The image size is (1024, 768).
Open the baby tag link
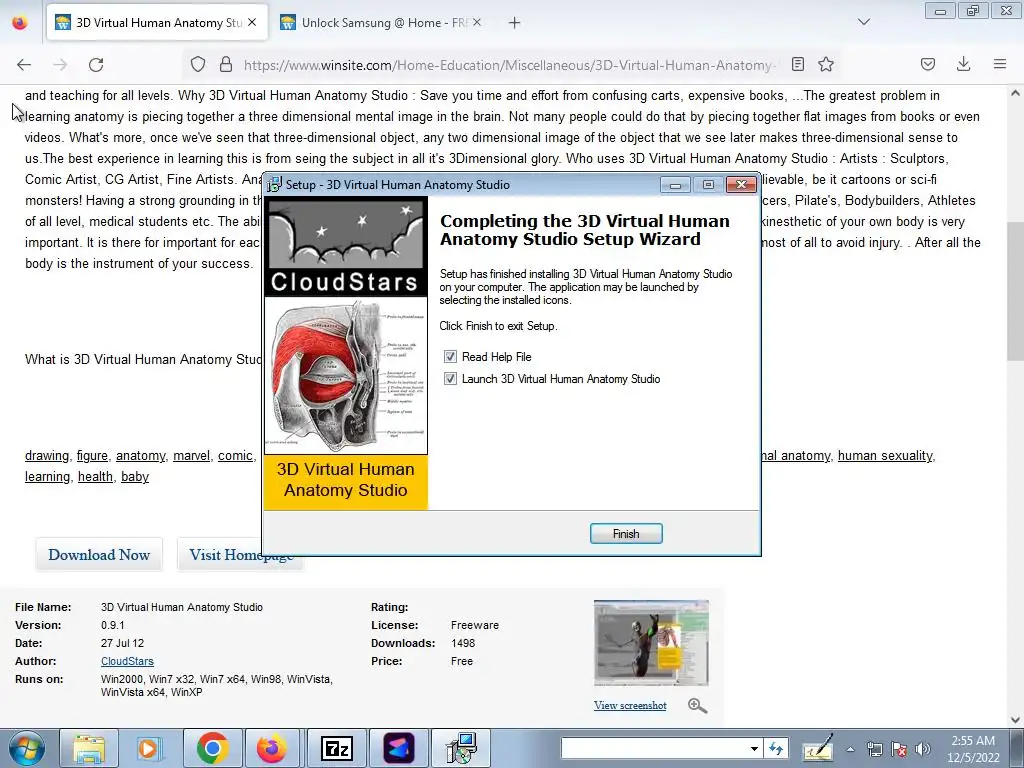(135, 477)
